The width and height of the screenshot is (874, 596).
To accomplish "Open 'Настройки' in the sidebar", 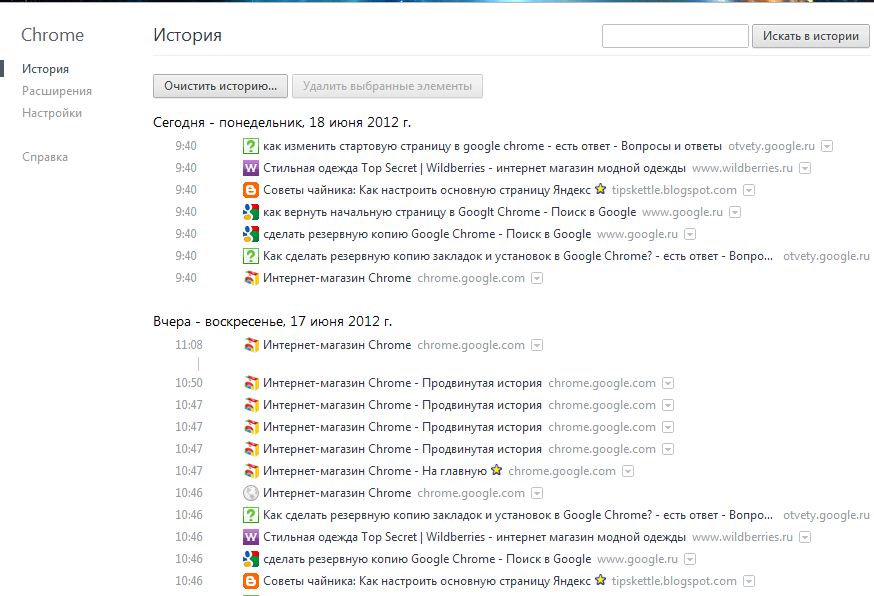I will (x=52, y=113).
